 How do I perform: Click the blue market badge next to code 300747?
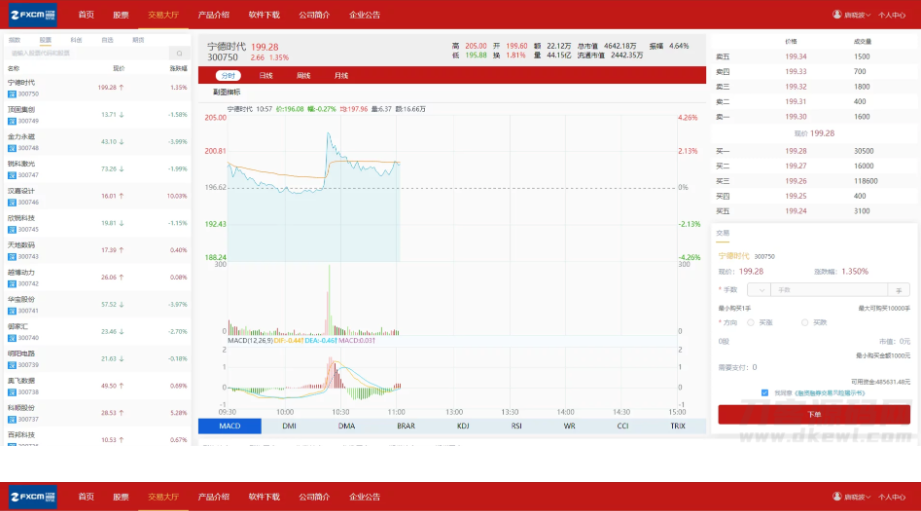(x=12, y=175)
